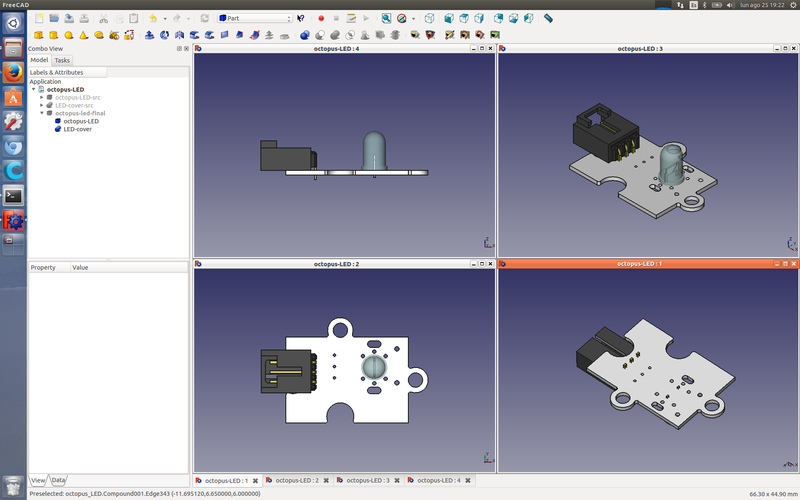Click the red macro record button
The image size is (800, 500).
pos(321,18)
